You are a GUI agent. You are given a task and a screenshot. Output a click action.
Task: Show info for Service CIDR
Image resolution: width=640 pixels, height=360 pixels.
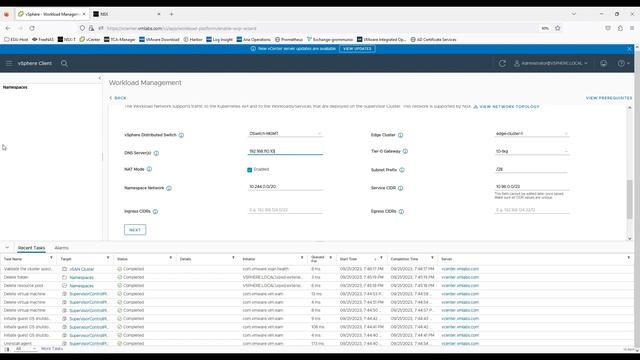click(400, 188)
